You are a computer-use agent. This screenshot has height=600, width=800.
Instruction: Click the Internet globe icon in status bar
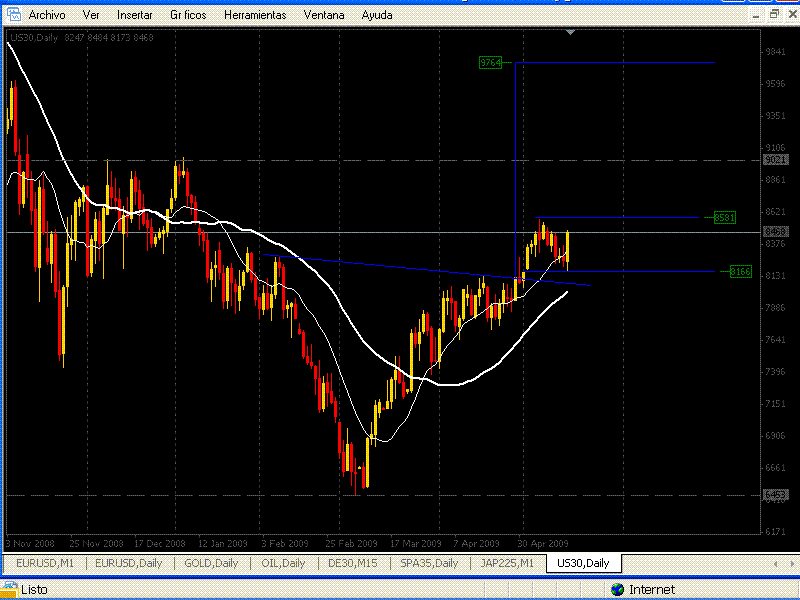pos(617,589)
